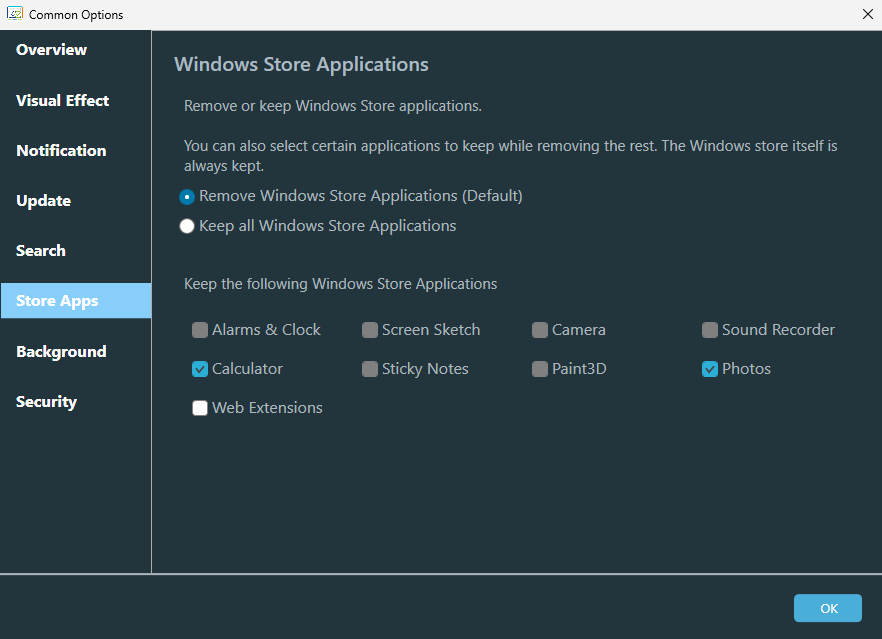
Task: Select Remove Windows Store Applications radio option
Action: click(x=187, y=197)
